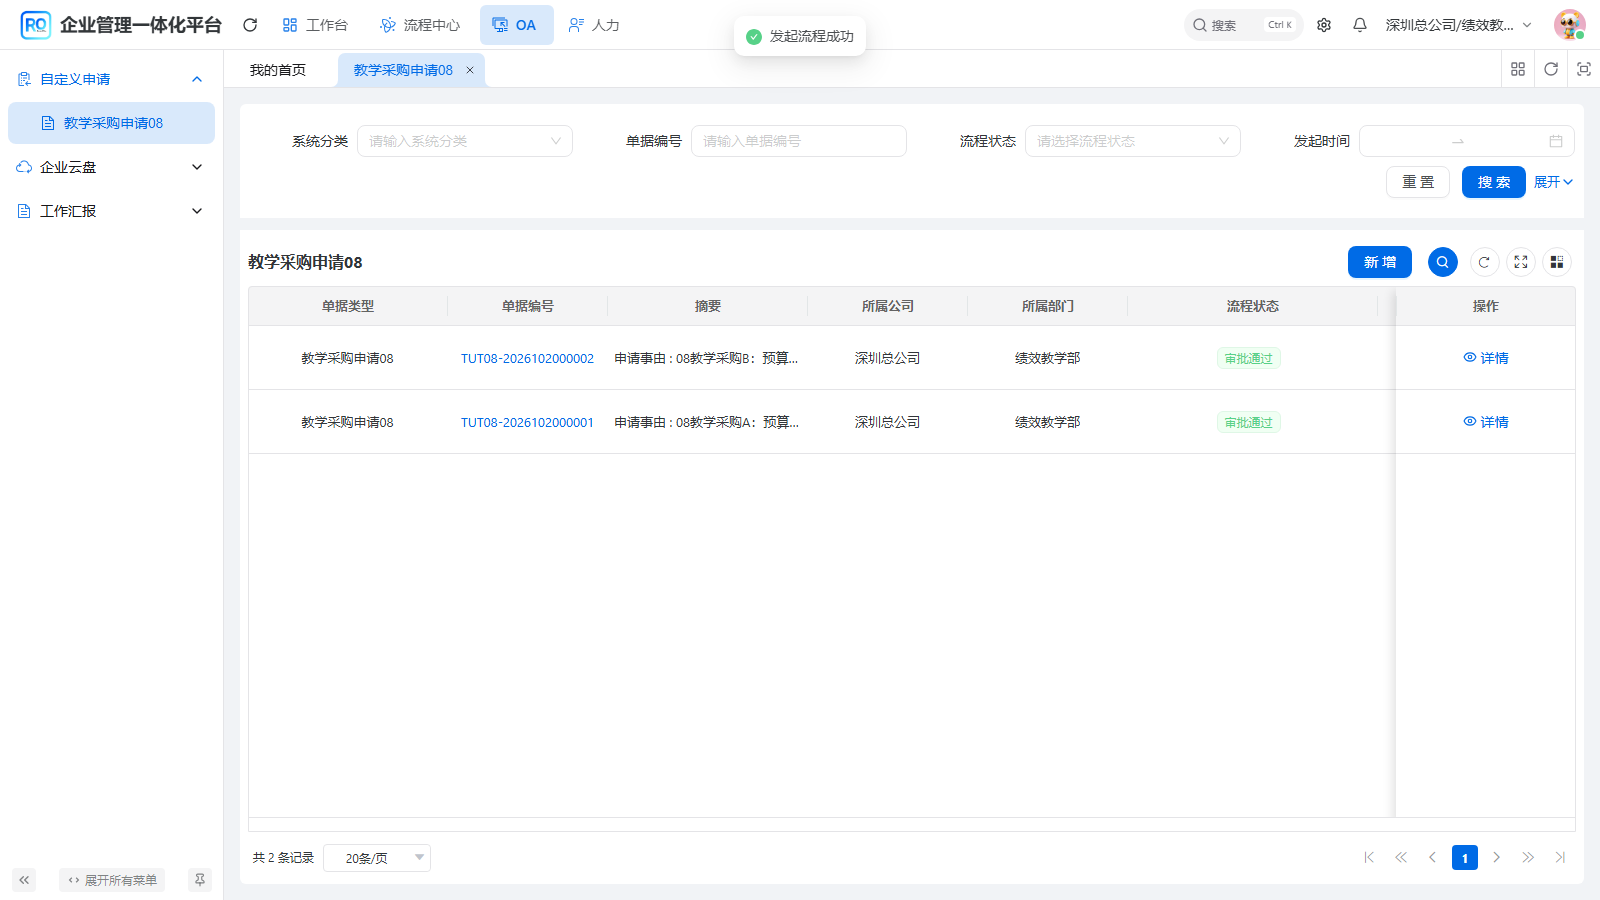Click 展开所有菜单 button

pos(112,880)
